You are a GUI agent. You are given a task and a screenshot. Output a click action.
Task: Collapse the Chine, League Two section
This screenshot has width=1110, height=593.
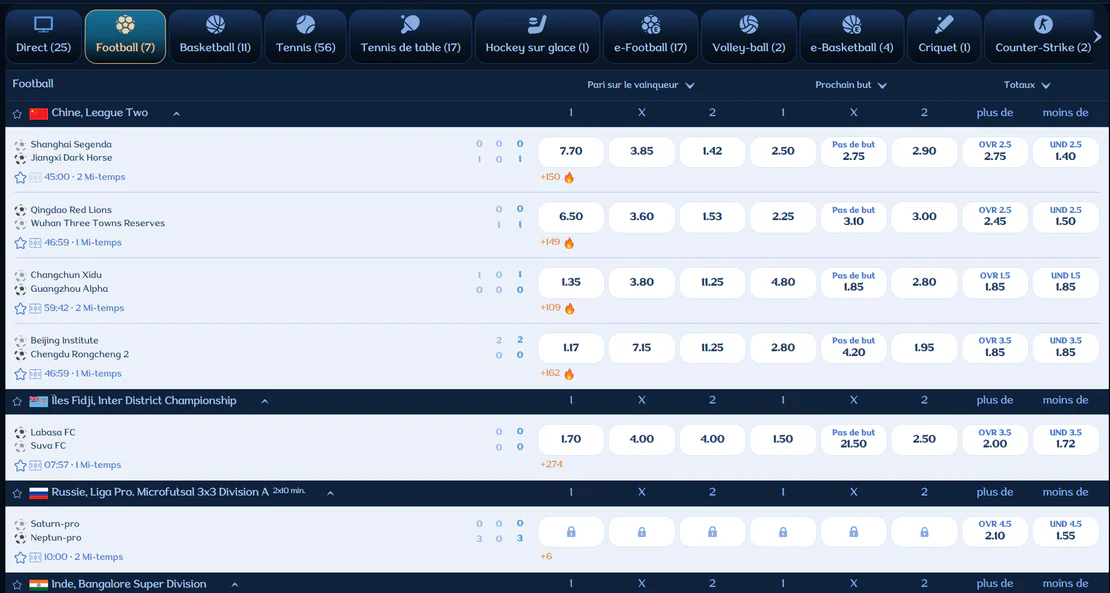click(x=176, y=113)
